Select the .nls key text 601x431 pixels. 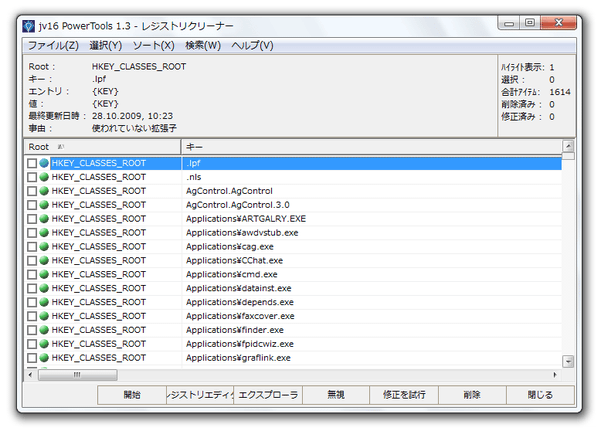pyautogui.click(x=194, y=177)
